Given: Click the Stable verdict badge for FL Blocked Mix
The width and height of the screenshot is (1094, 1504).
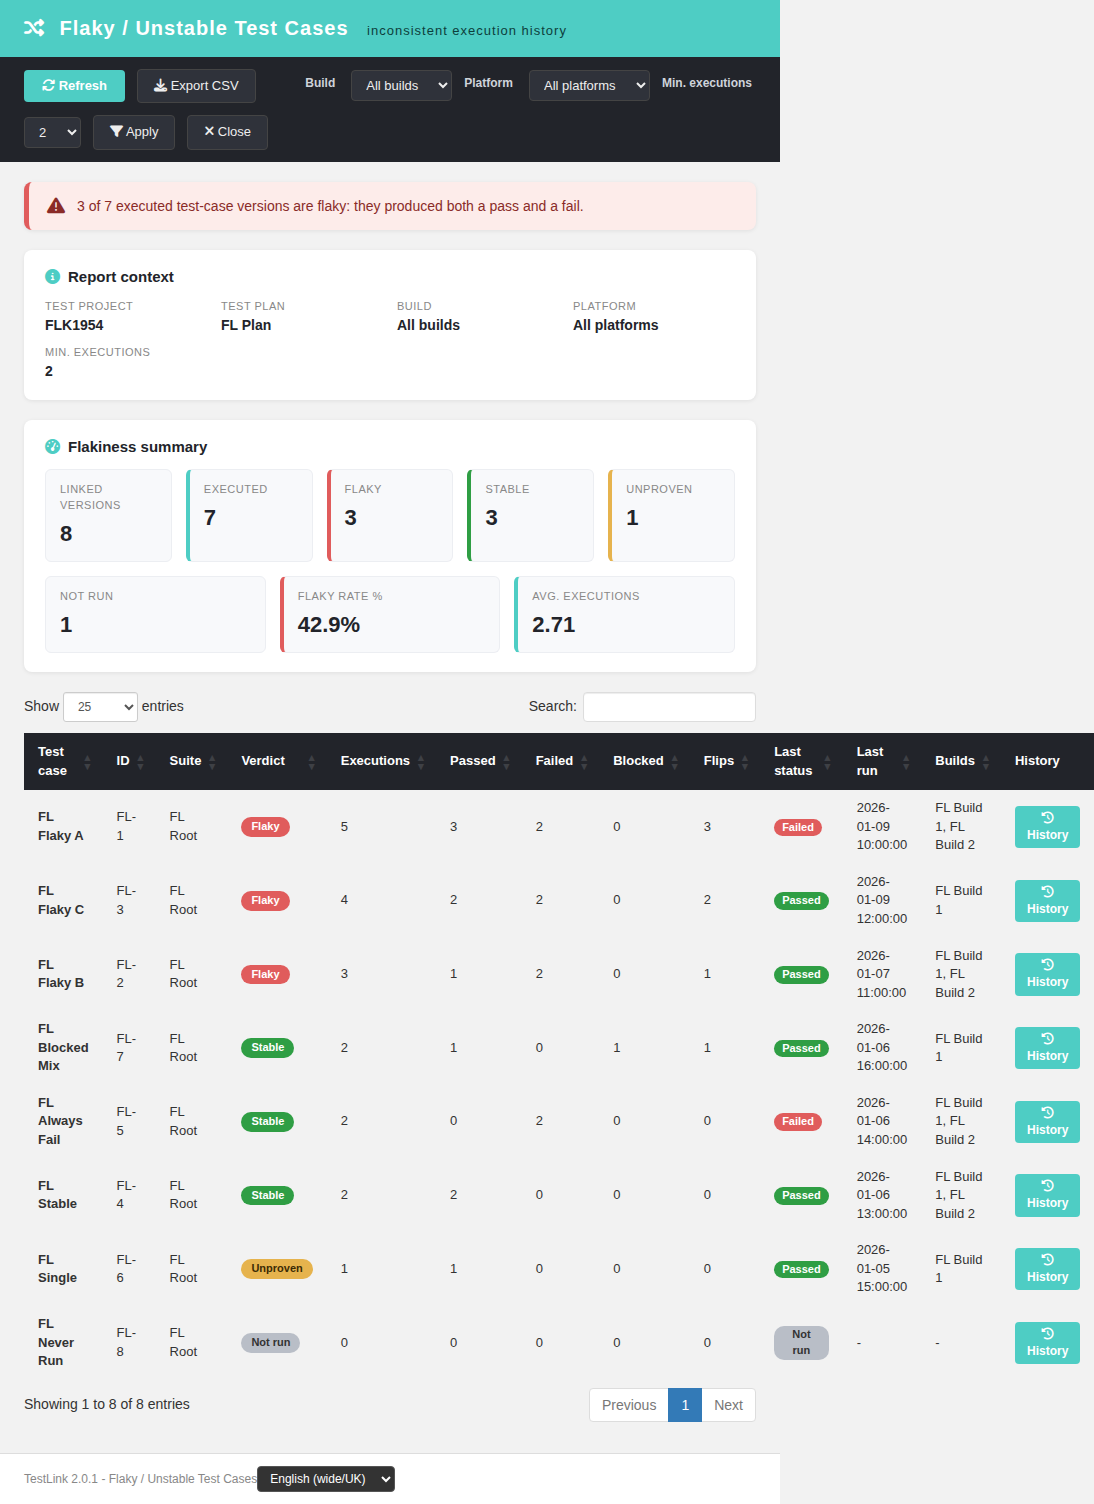Looking at the screenshot, I should [267, 1048].
